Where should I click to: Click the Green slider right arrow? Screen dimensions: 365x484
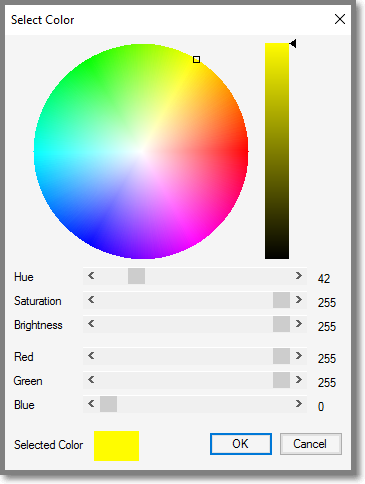(299, 380)
